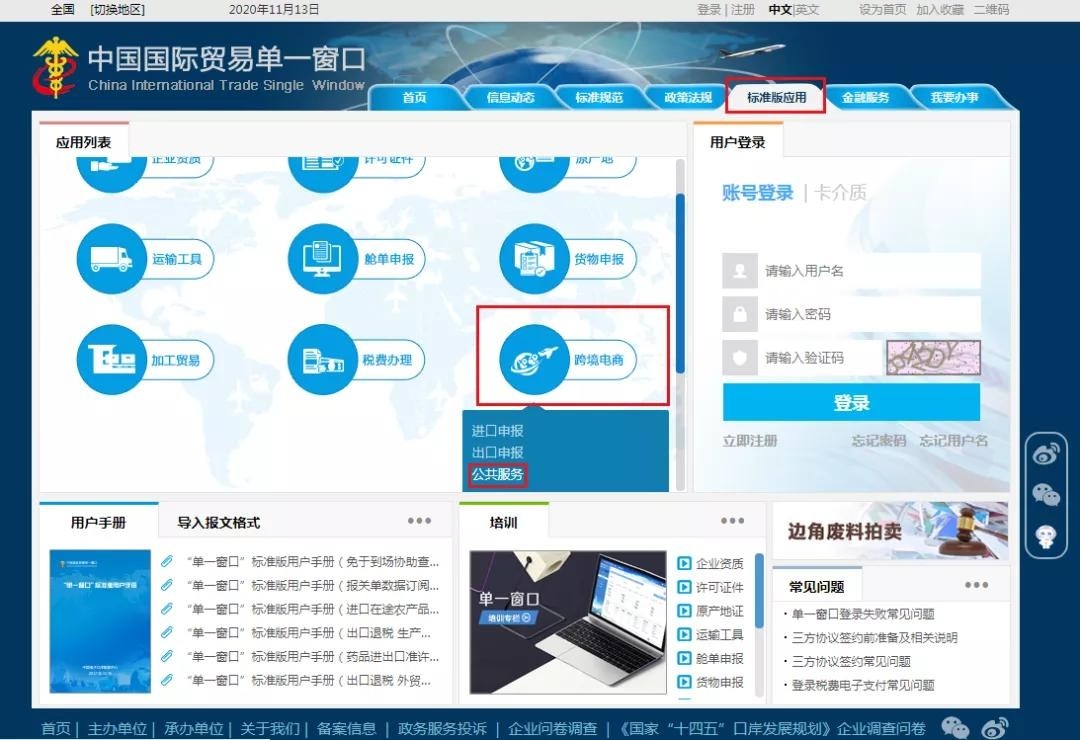The height and width of the screenshot is (740, 1080).
Task: Open the 舱单申报 application icon
Action: tap(322, 259)
